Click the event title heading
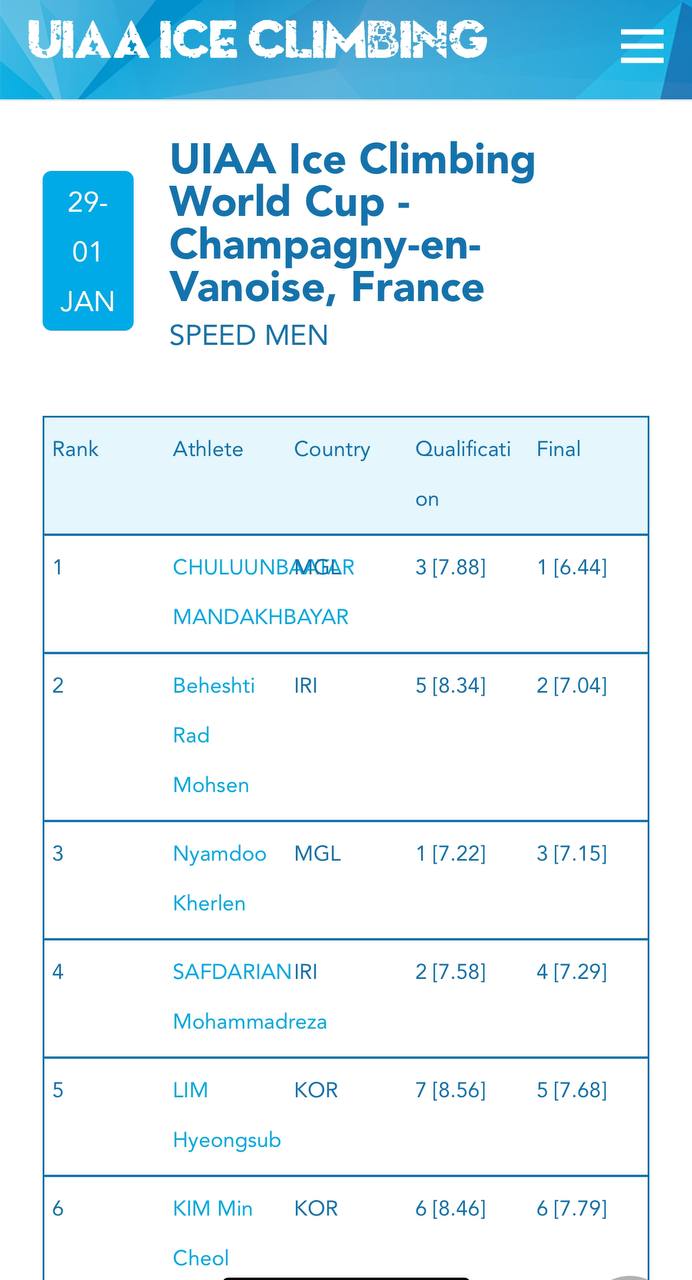The width and height of the screenshot is (692, 1280). pyautogui.click(x=352, y=223)
